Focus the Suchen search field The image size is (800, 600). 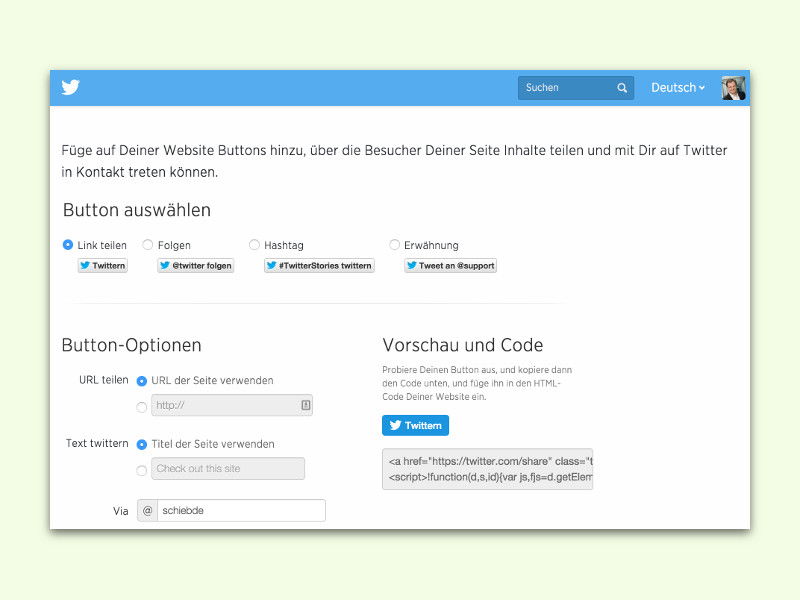click(x=576, y=88)
